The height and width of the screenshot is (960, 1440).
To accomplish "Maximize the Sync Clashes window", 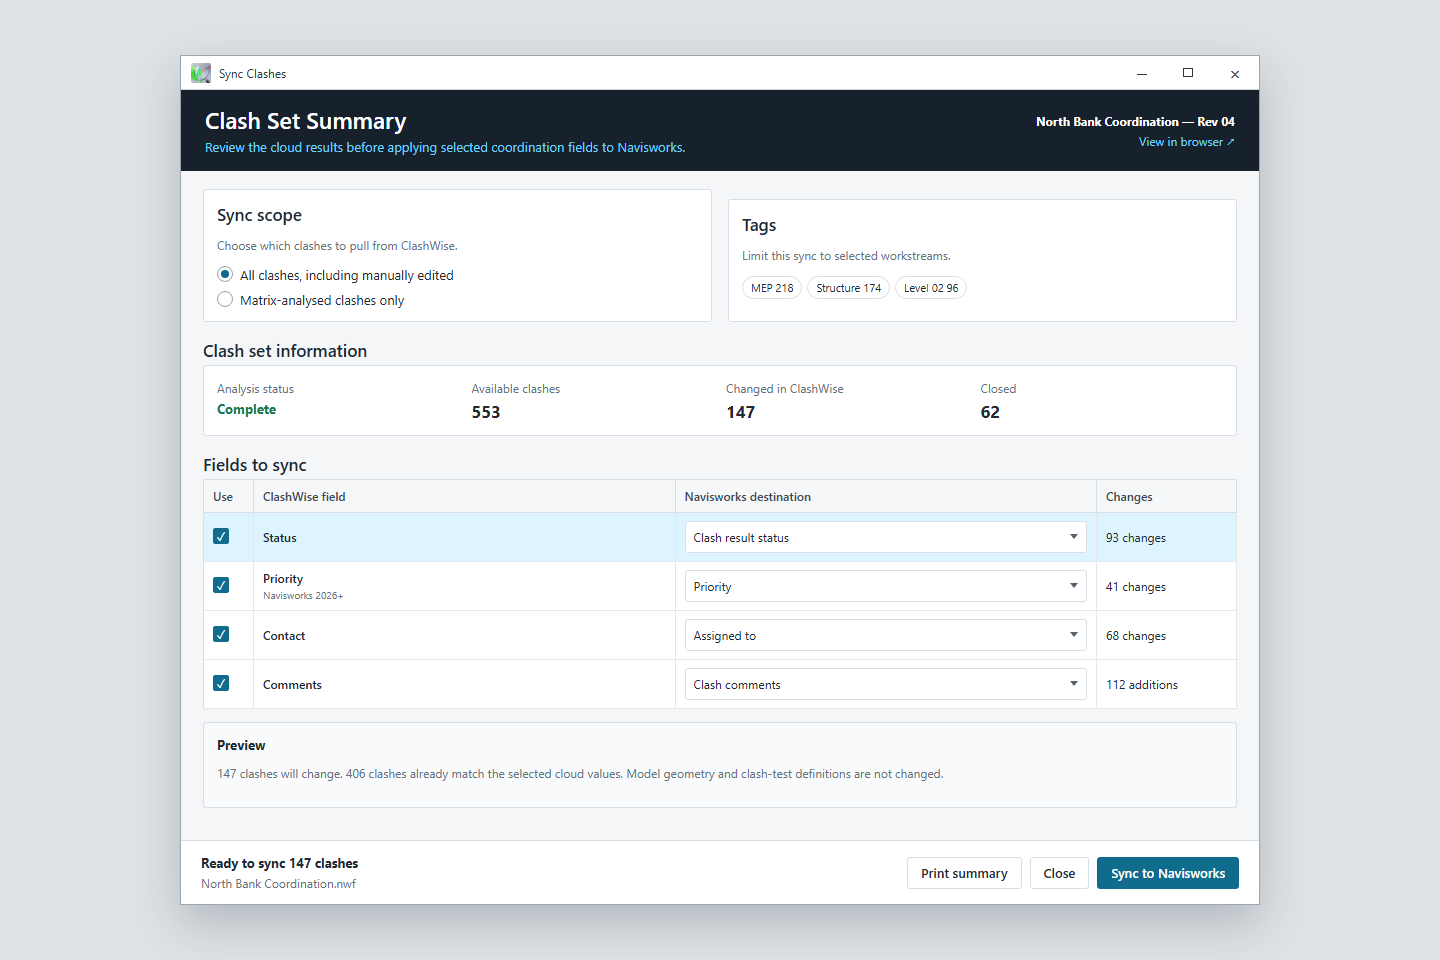I will coord(1188,73).
